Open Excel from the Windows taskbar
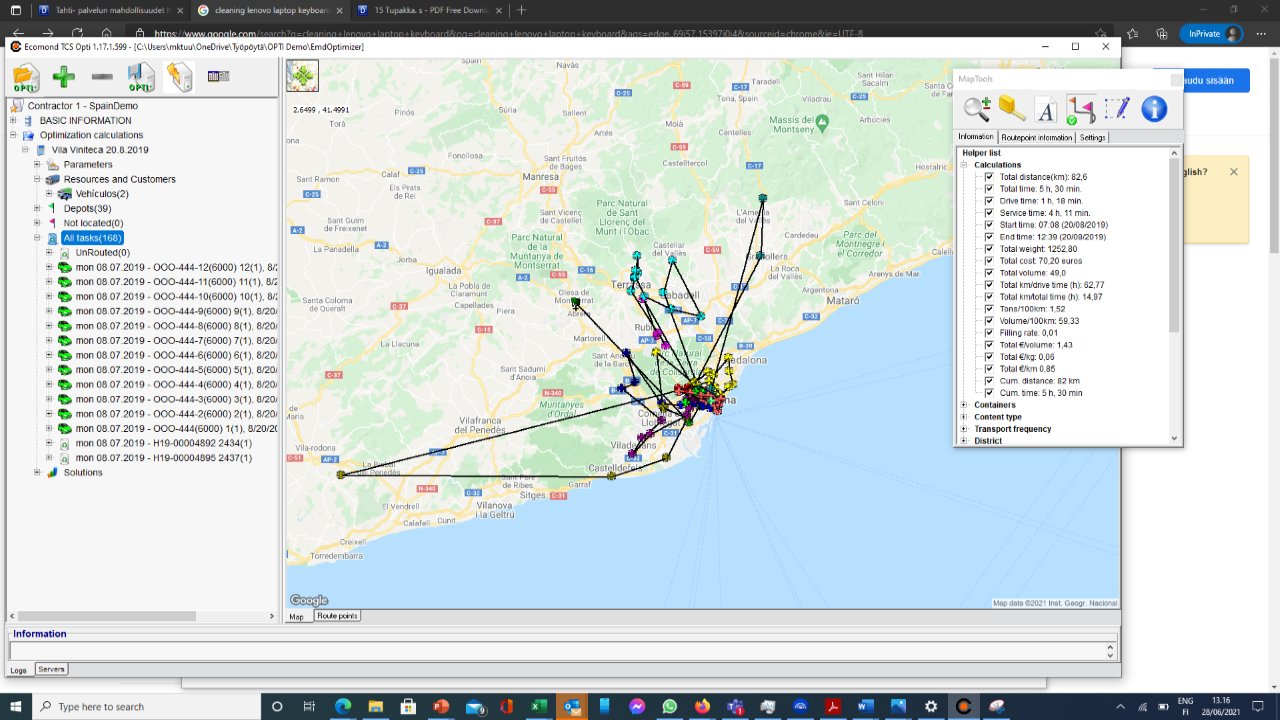Viewport: 1280px width, 720px height. coord(538,706)
